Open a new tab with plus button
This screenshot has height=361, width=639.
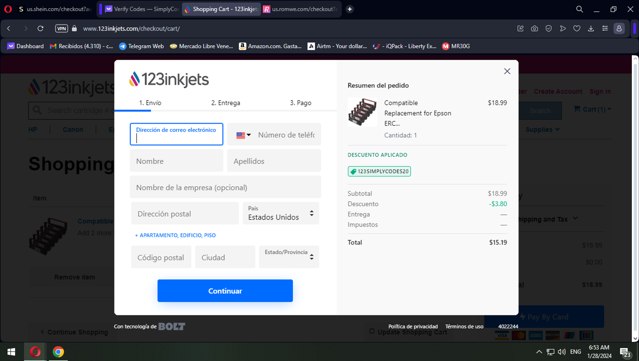point(349,9)
